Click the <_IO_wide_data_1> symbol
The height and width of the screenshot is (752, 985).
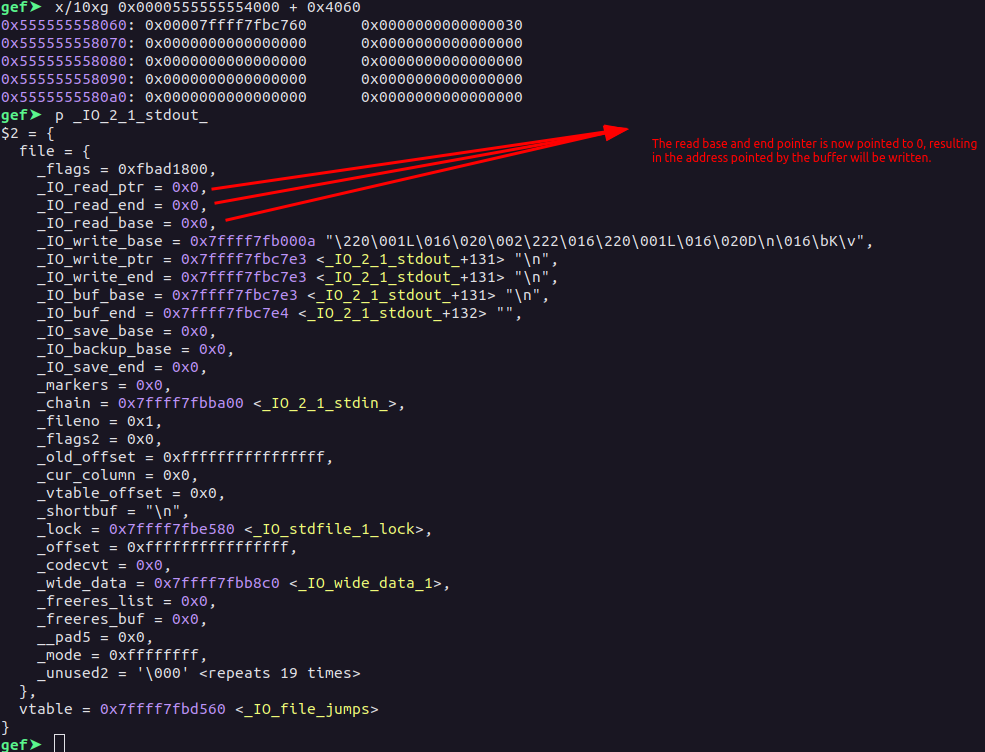pos(367,584)
